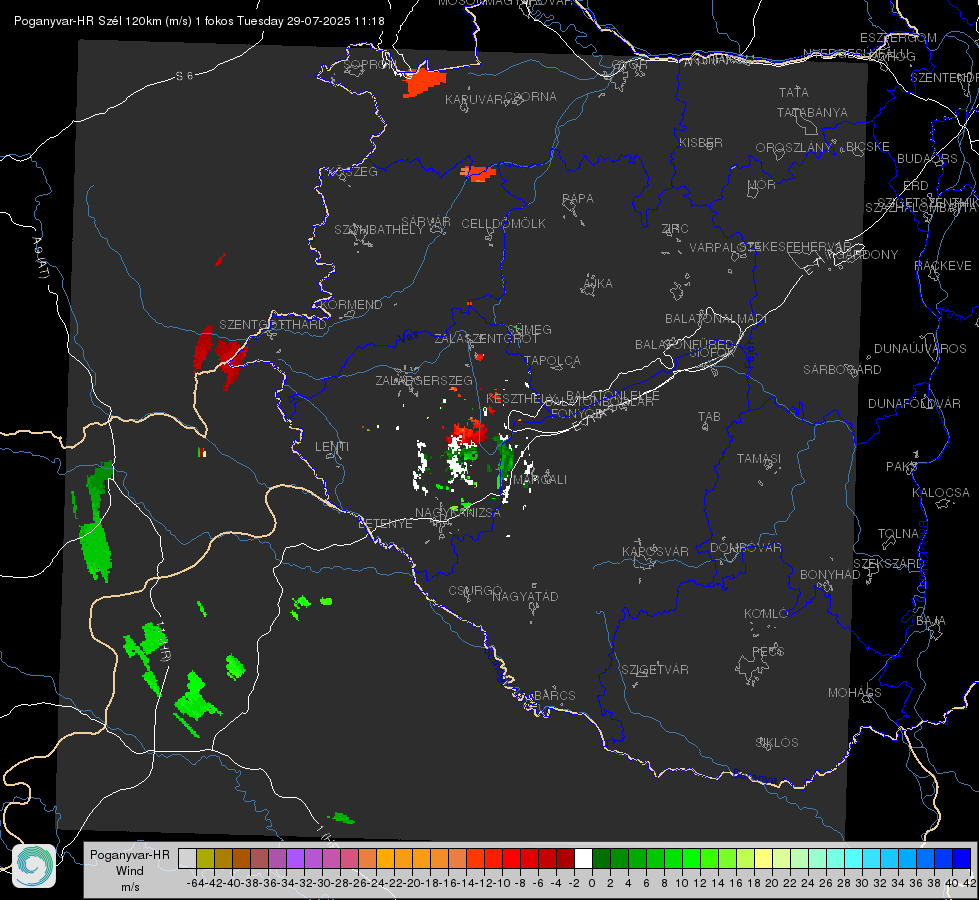Click the 'MOR' town label
Image resolution: width=979 pixels, height=900 pixels.
[761, 184]
